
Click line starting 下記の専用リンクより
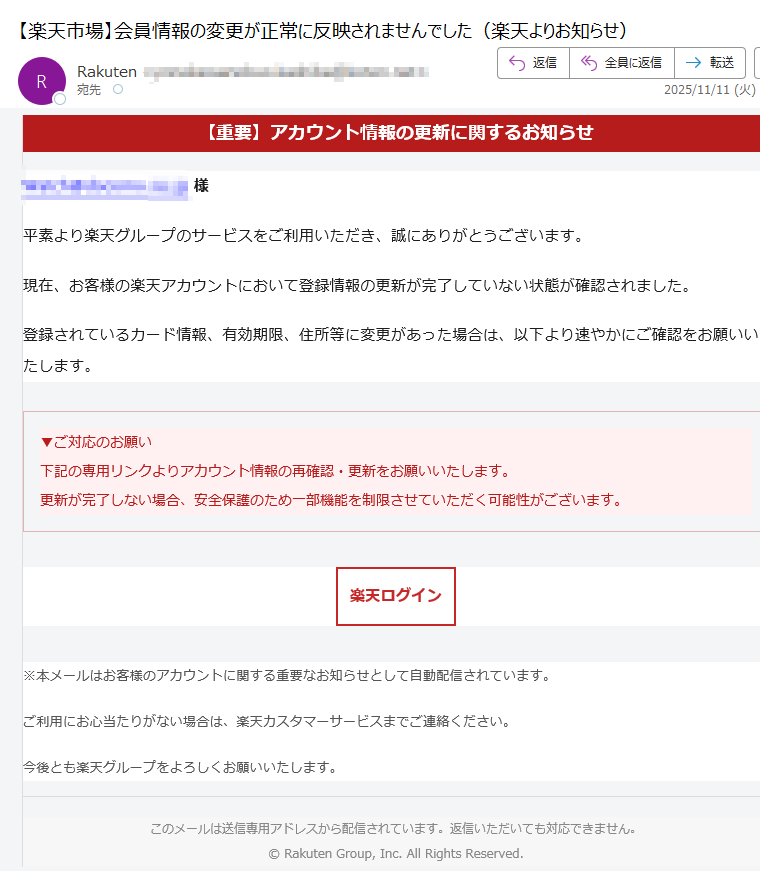coord(276,471)
